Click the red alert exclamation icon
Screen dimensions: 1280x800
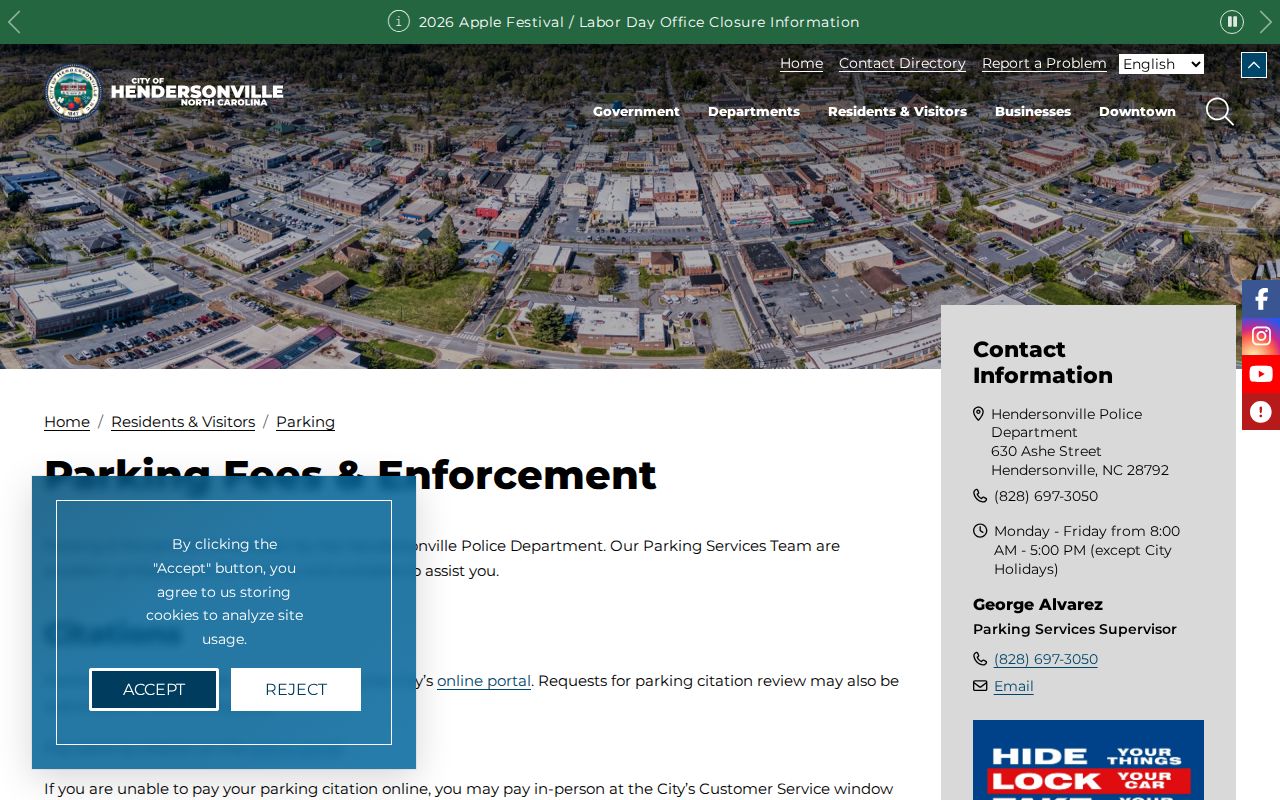click(x=1261, y=412)
